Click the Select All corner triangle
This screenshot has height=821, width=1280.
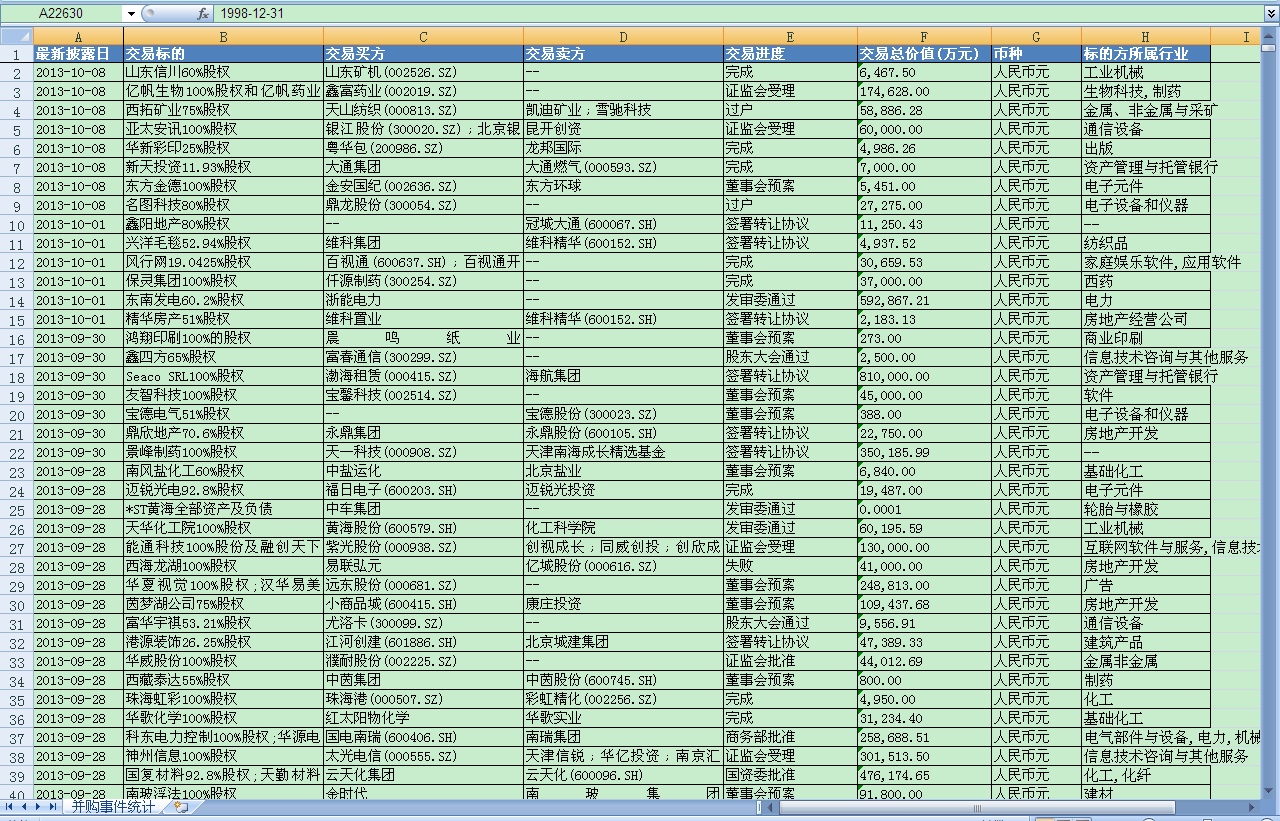[17, 37]
